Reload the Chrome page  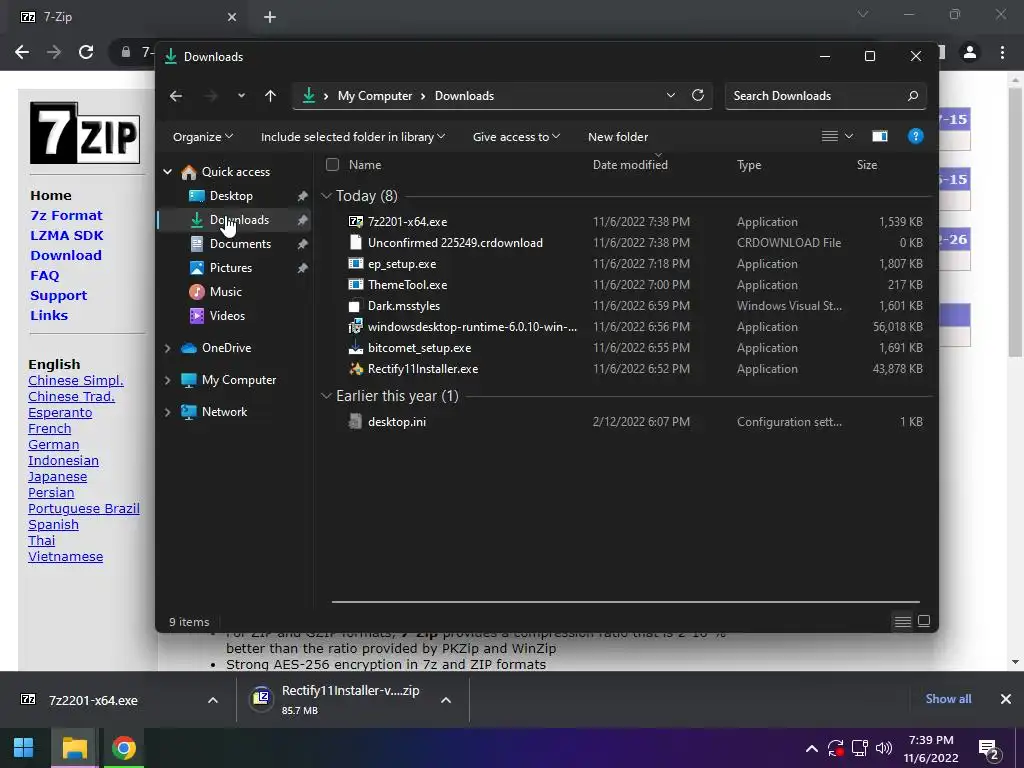click(86, 52)
